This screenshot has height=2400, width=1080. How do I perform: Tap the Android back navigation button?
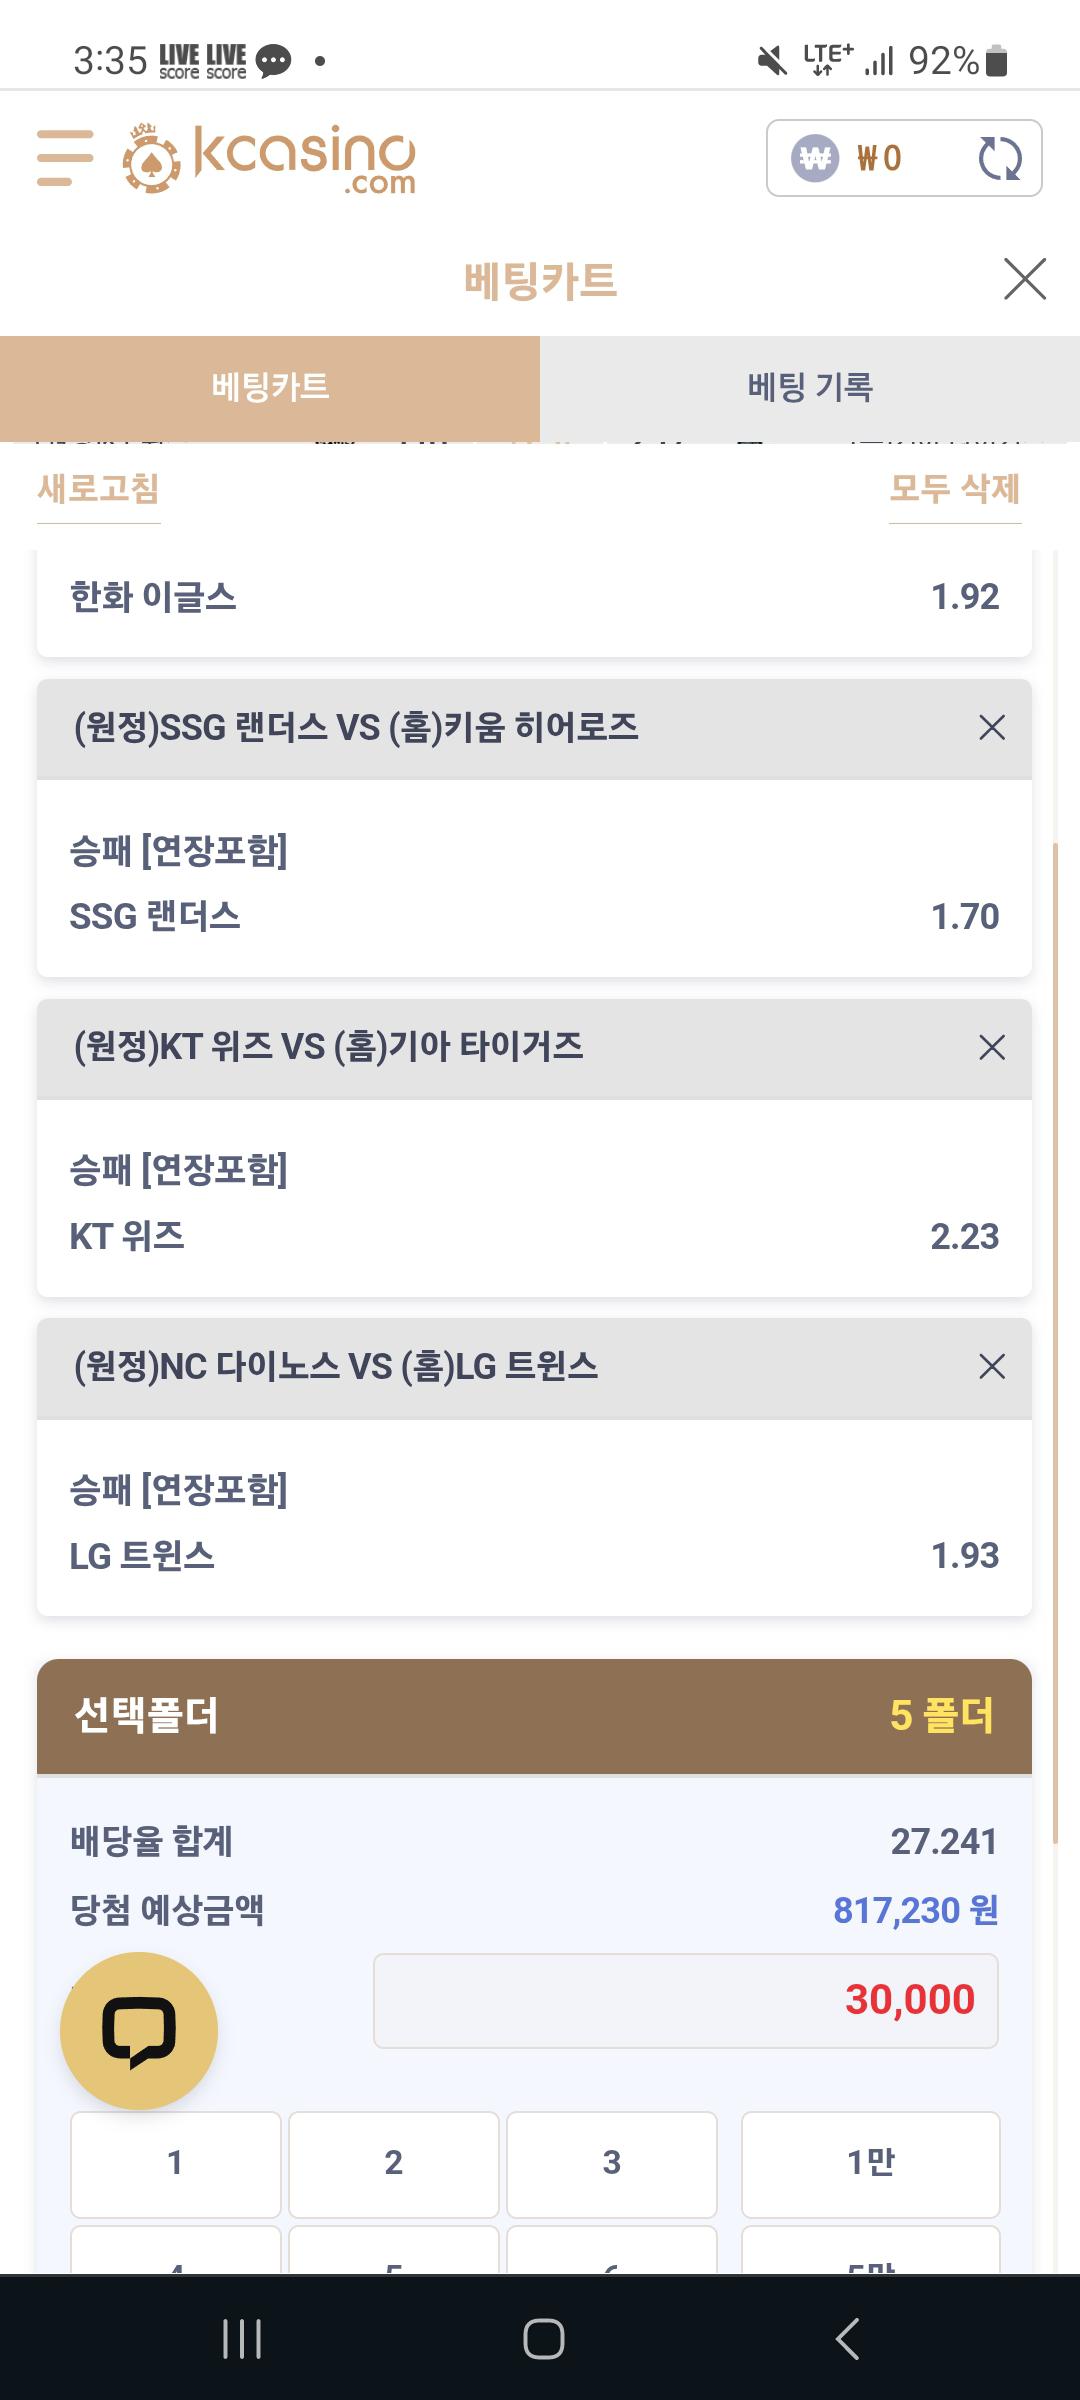[847, 2339]
